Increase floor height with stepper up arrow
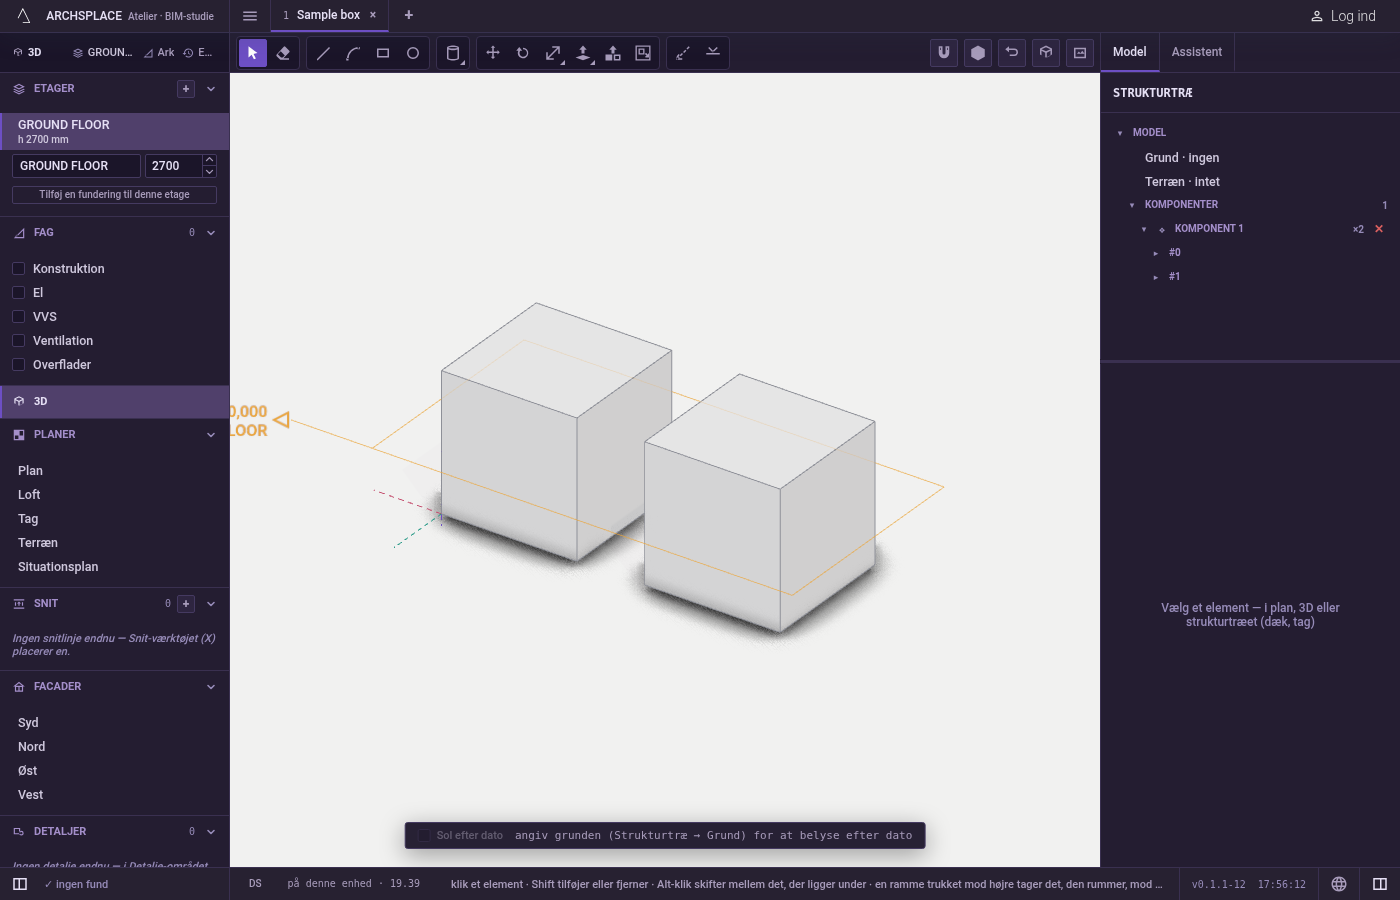The width and height of the screenshot is (1400, 900). coord(209,160)
